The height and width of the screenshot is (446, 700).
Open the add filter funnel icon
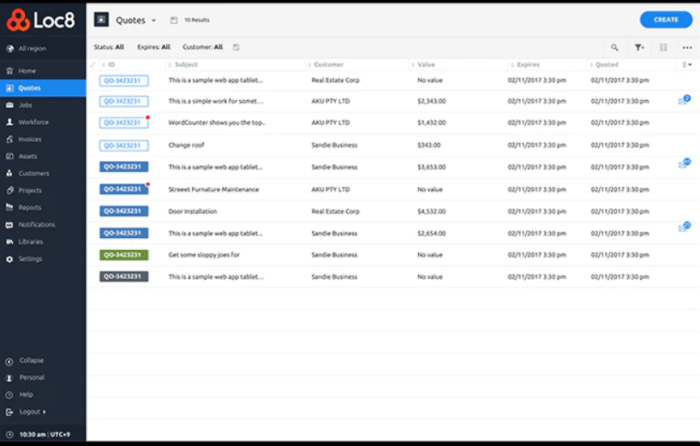(x=639, y=47)
